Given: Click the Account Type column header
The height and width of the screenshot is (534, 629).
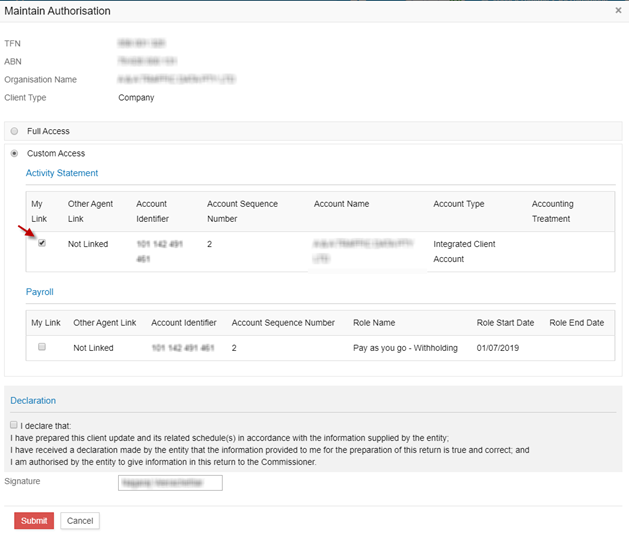Looking at the screenshot, I should coord(458,204).
